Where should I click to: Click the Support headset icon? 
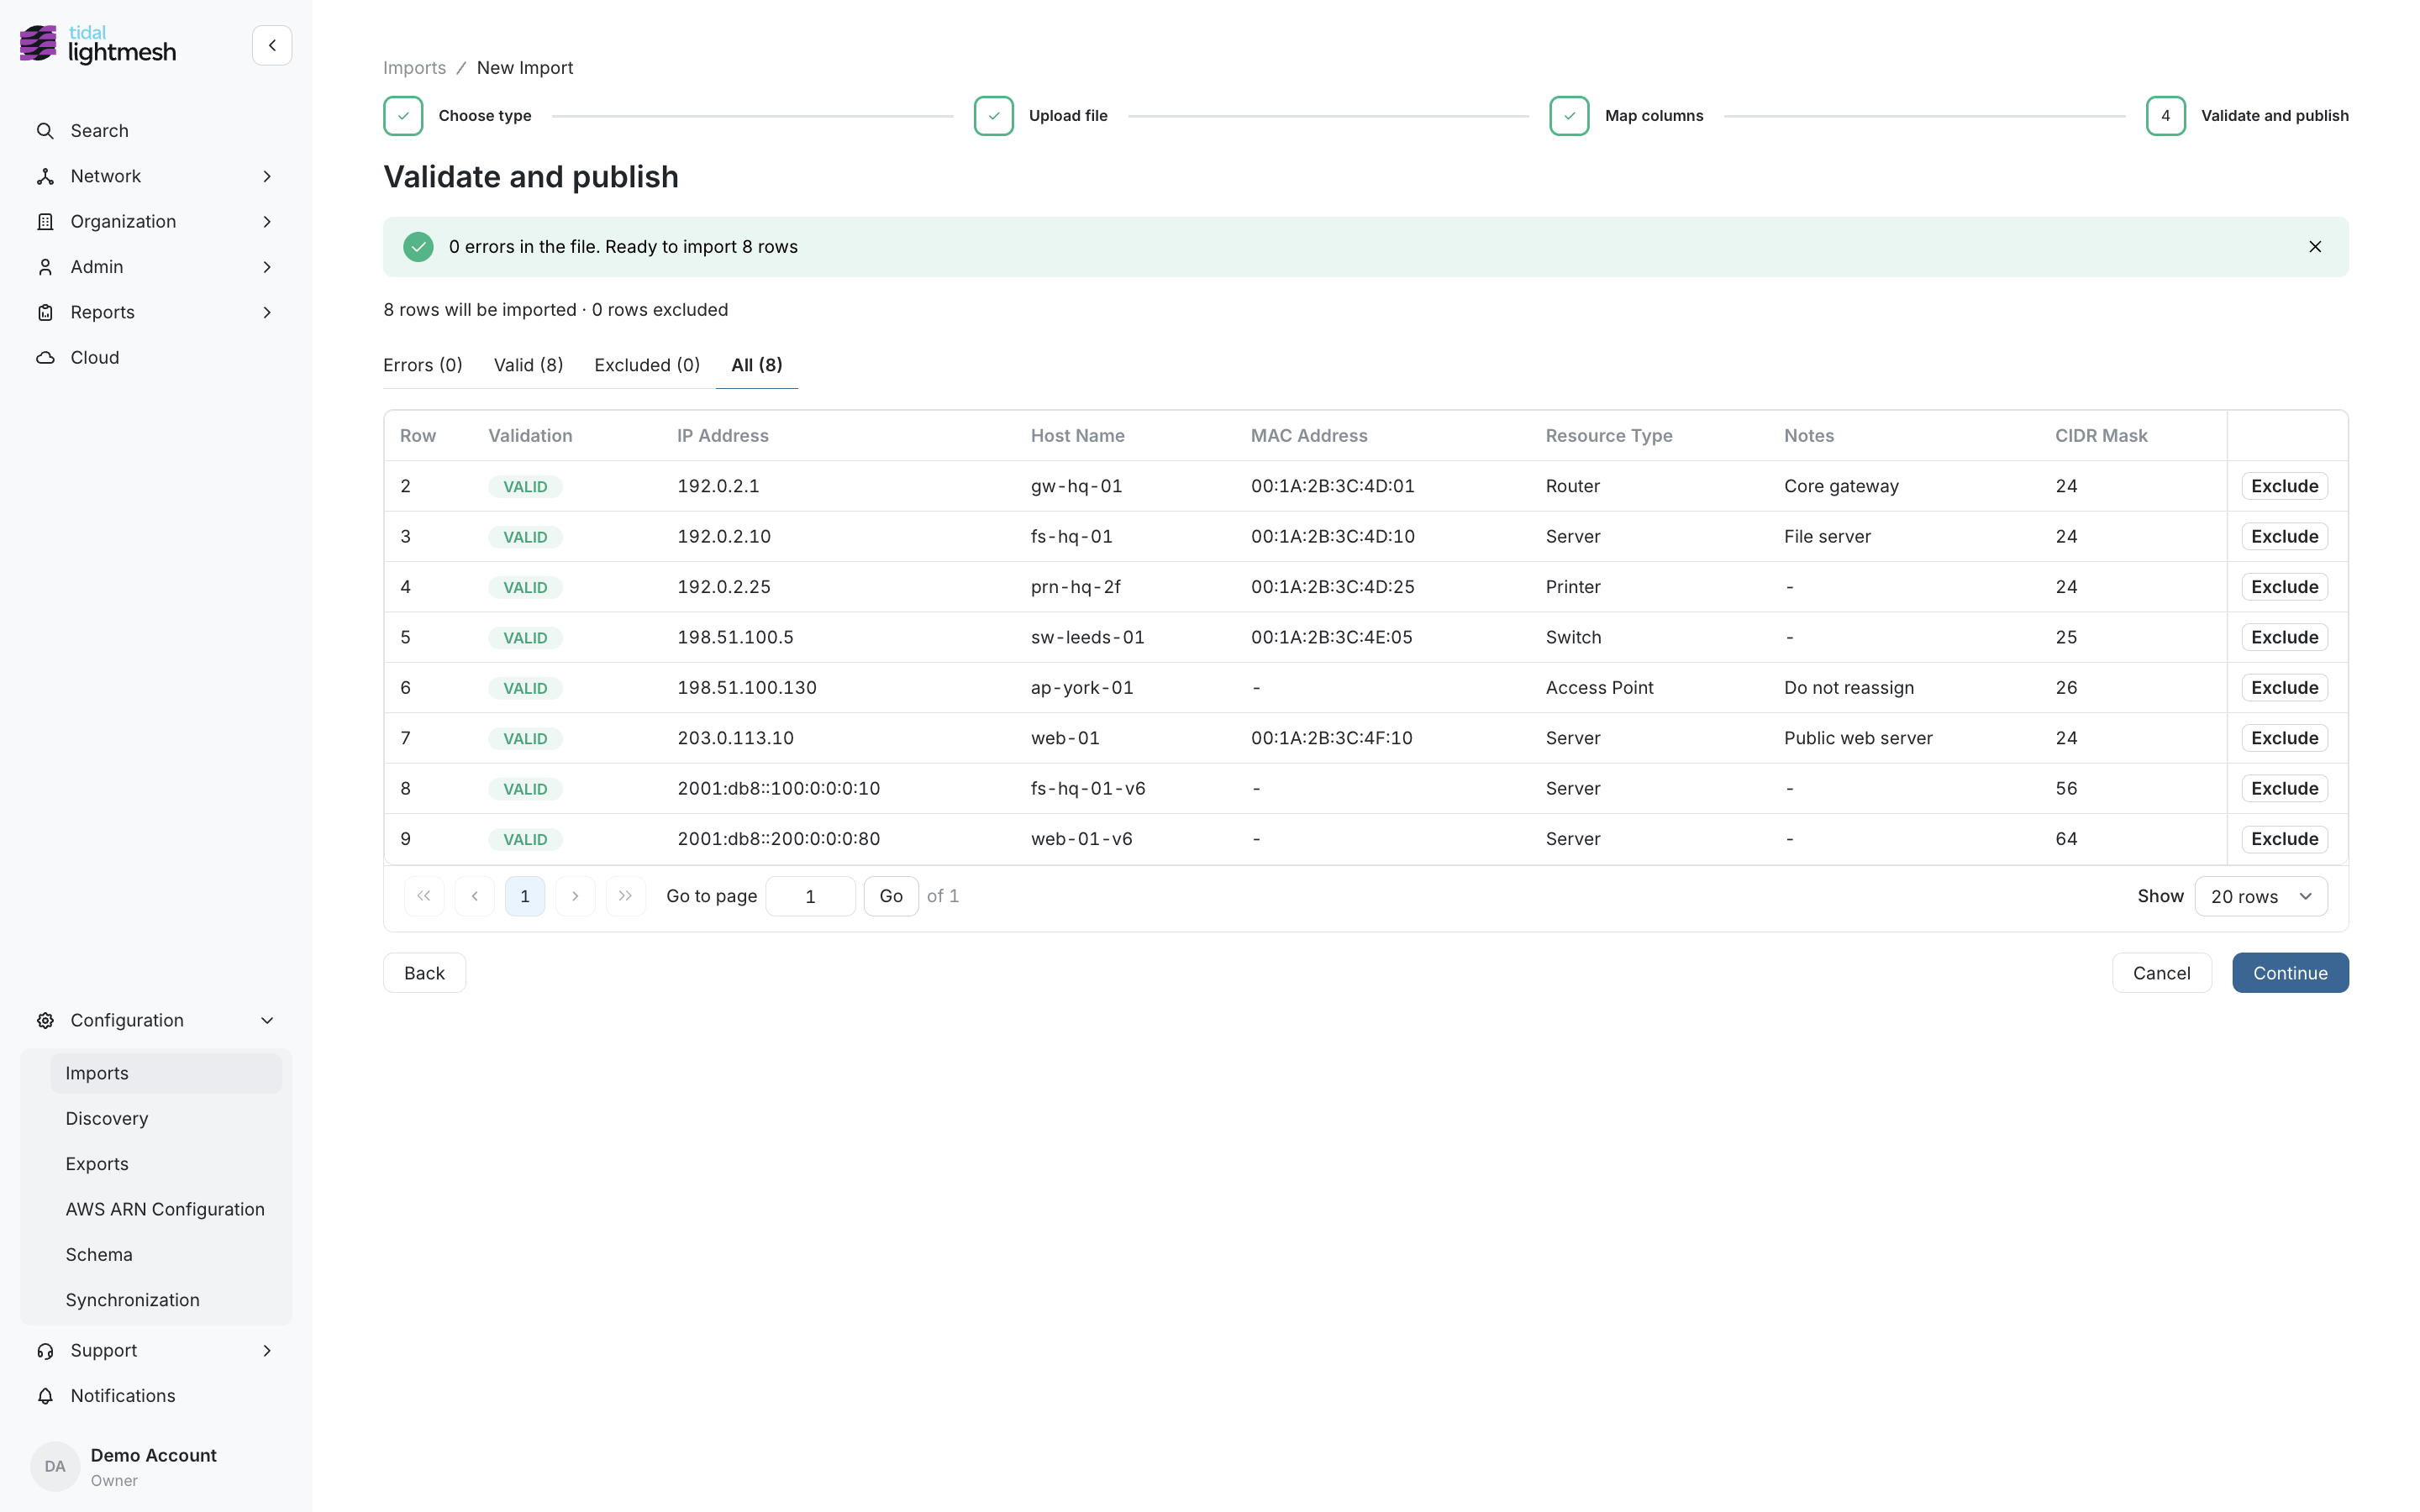click(45, 1350)
